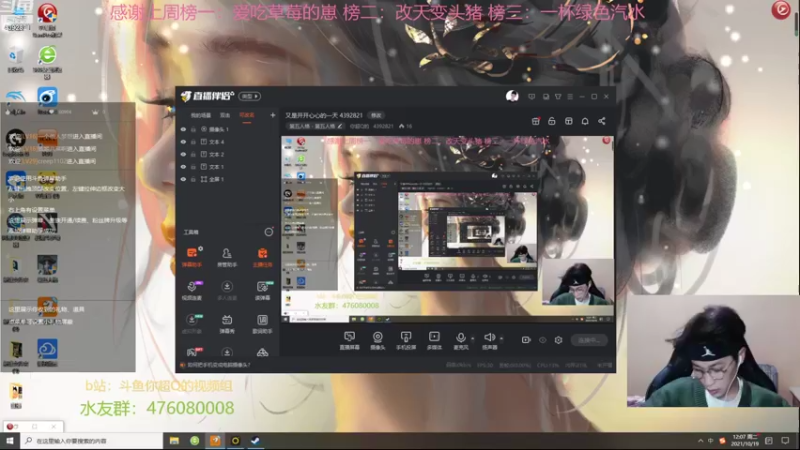Toggle preview eye icon beside settings gear
800x450 pixels.
tap(542, 340)
